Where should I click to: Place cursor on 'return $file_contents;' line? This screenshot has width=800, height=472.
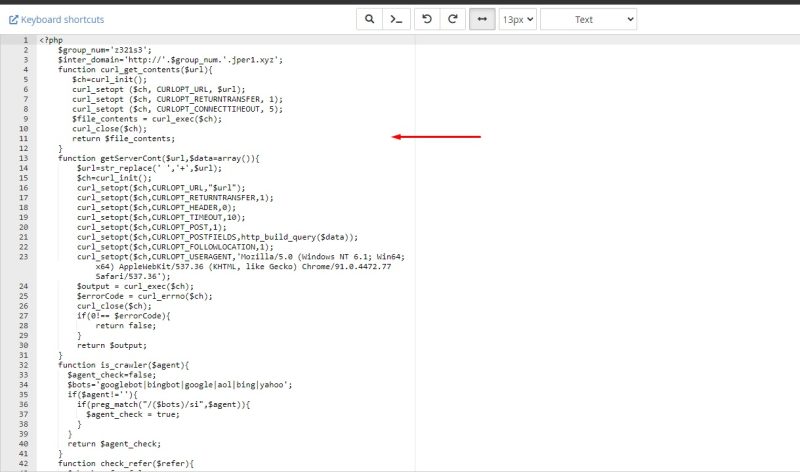pos(123,138)
